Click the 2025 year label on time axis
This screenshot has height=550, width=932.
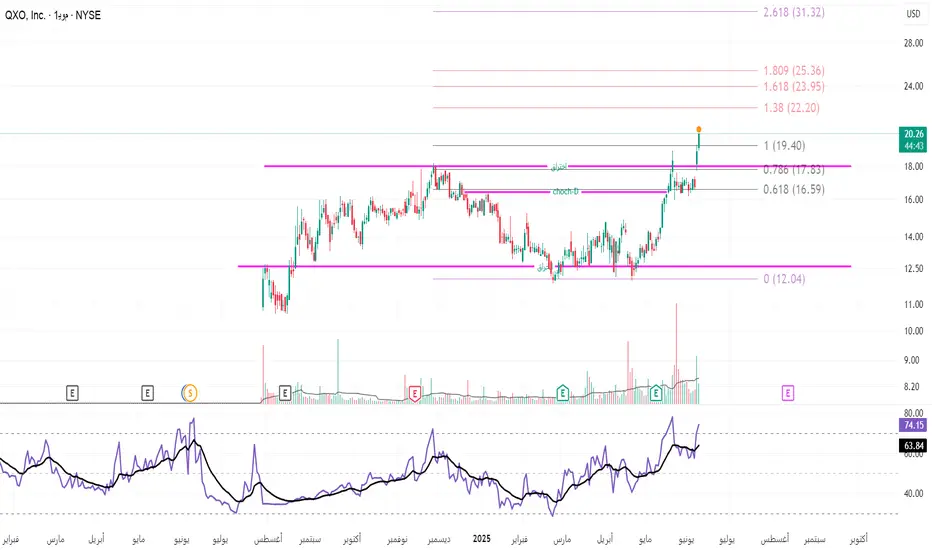point(481,539)
